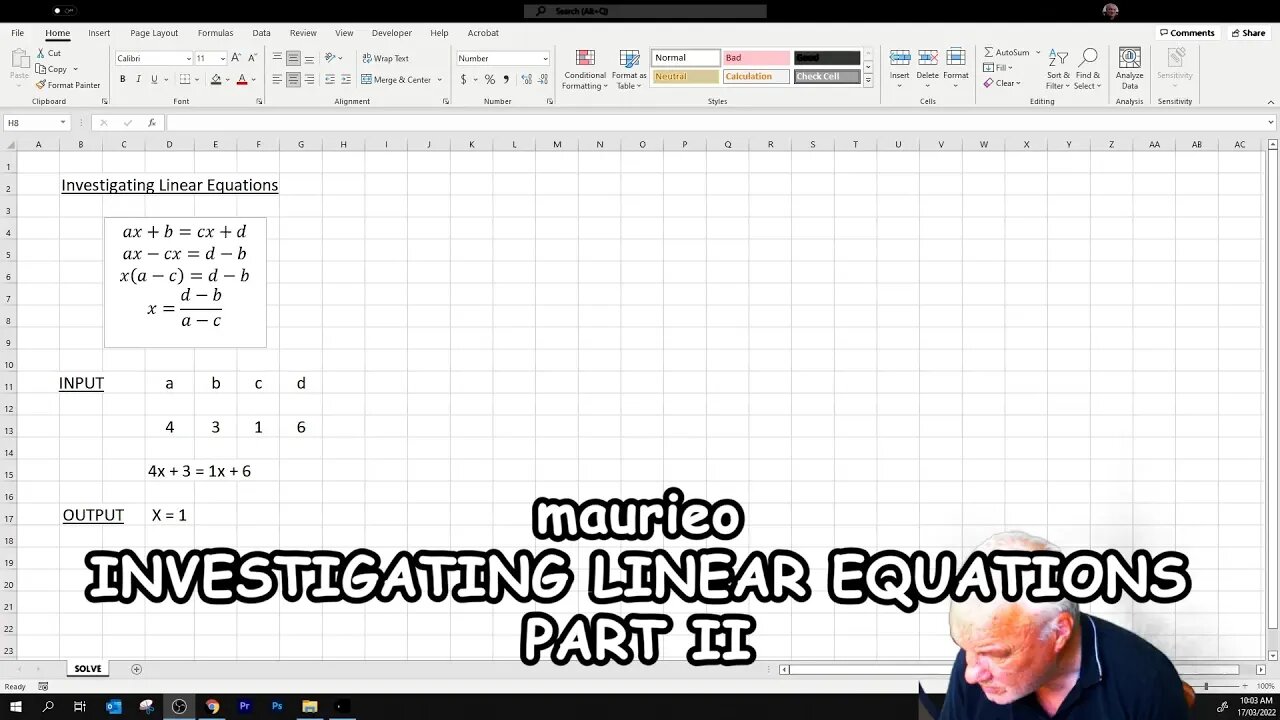This screenshot has height=720, width=1280.
Task: Click the Increase Indent icon
Action: click(346, 79)
